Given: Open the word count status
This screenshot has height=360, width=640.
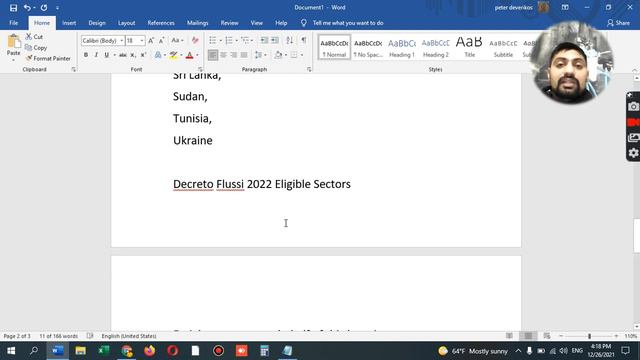Looking at the screenshot, I should (x=58, y=336).
